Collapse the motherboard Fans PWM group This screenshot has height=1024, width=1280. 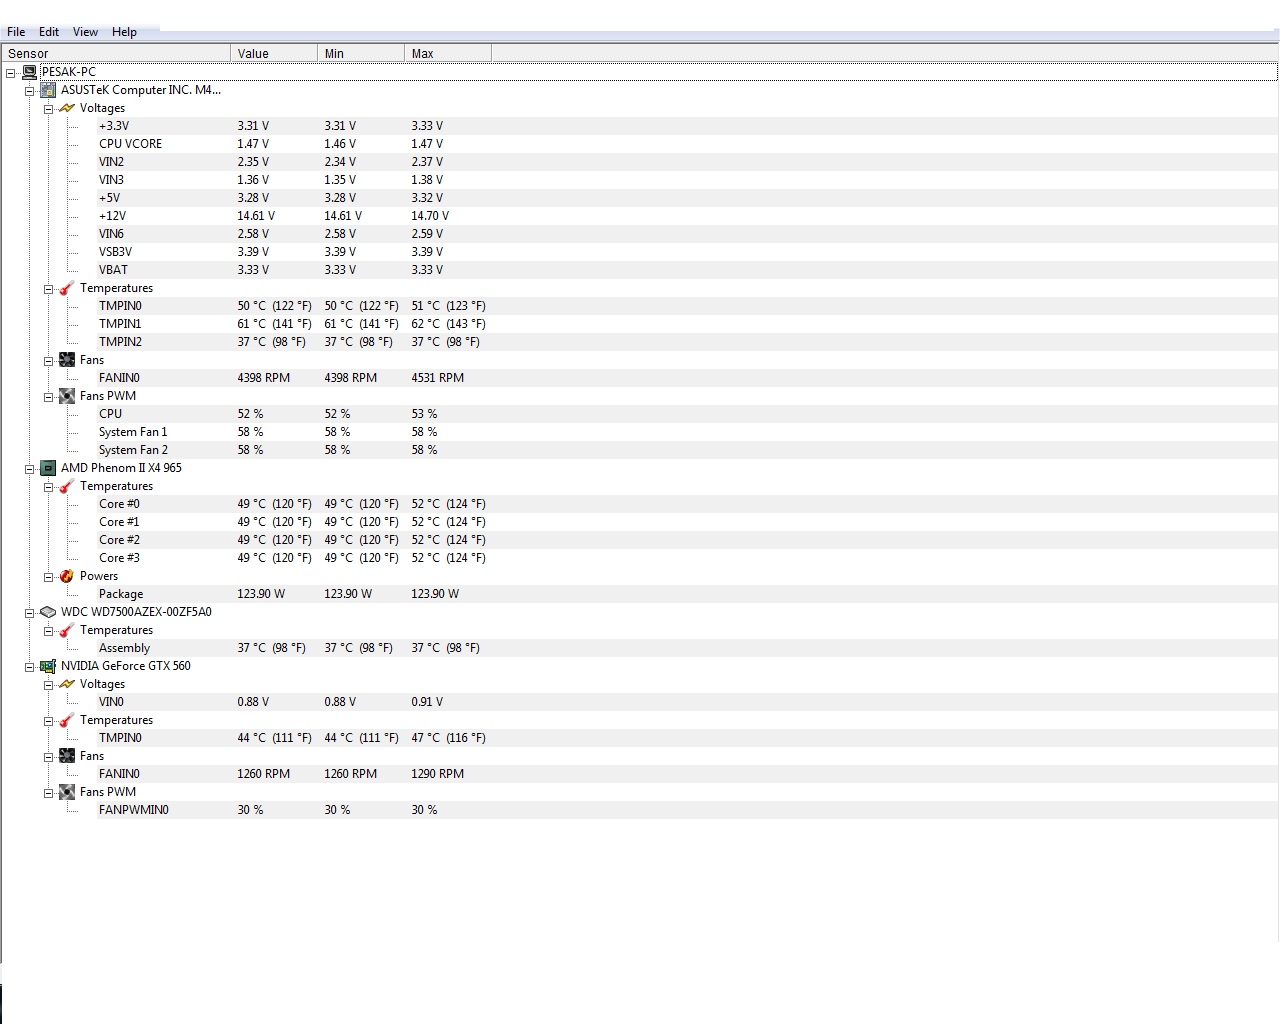coord(48,396)
